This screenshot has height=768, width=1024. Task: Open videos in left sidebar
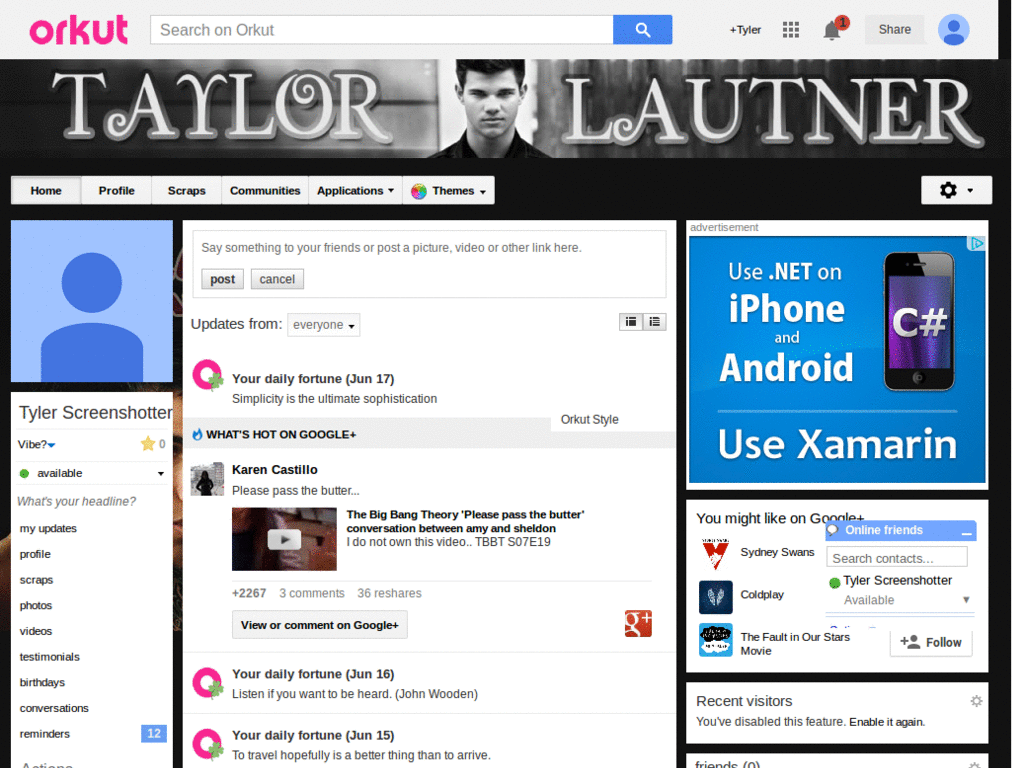35,631
